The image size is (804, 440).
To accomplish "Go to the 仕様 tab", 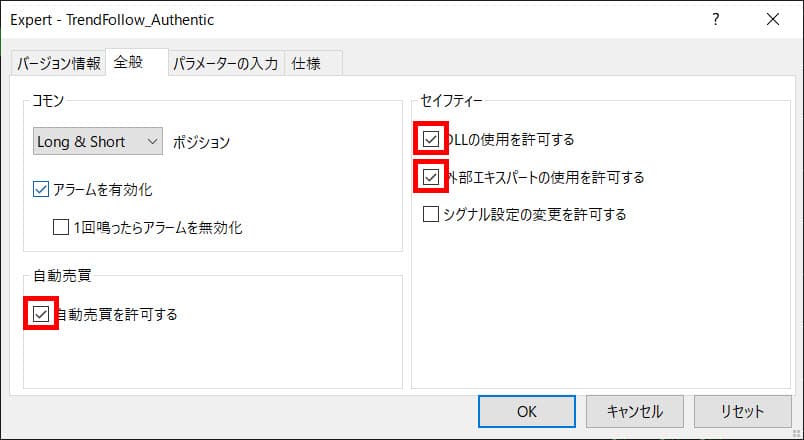I will [x=306, y=64].
